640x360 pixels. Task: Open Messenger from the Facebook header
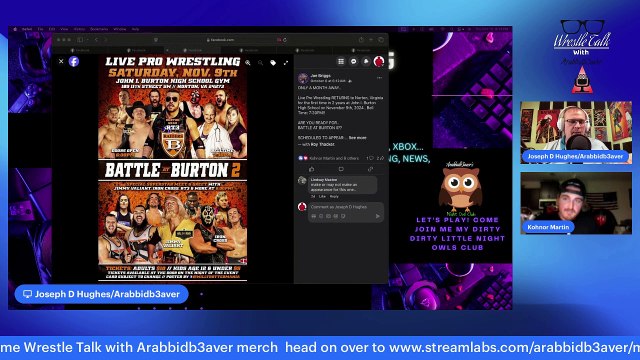353,61
